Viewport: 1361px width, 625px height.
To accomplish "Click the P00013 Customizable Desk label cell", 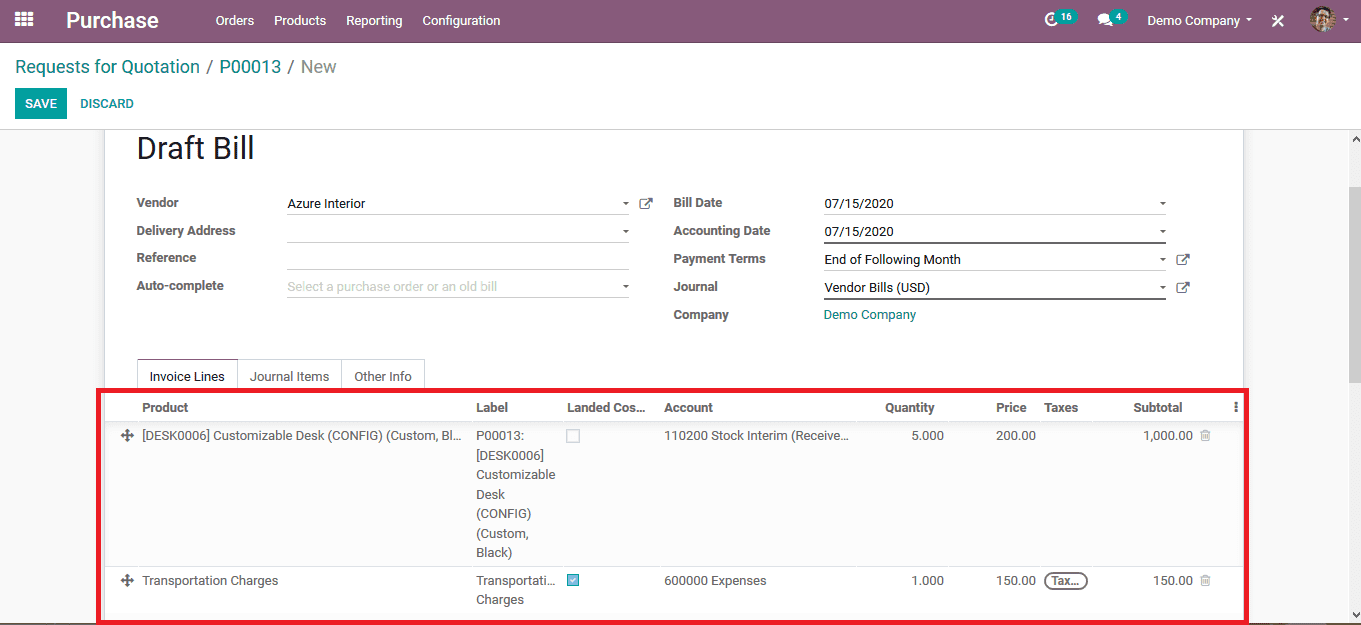I will [516, 494].
